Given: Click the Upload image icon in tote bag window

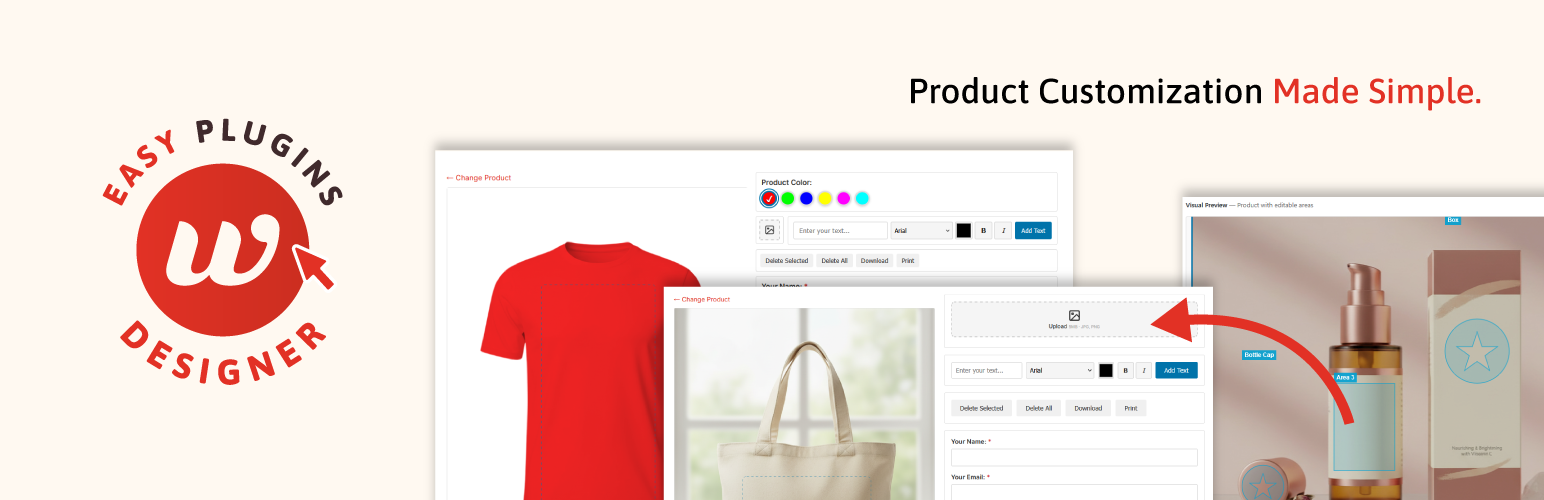Looking at the screenshot, I should click(x=1074, y=315).
